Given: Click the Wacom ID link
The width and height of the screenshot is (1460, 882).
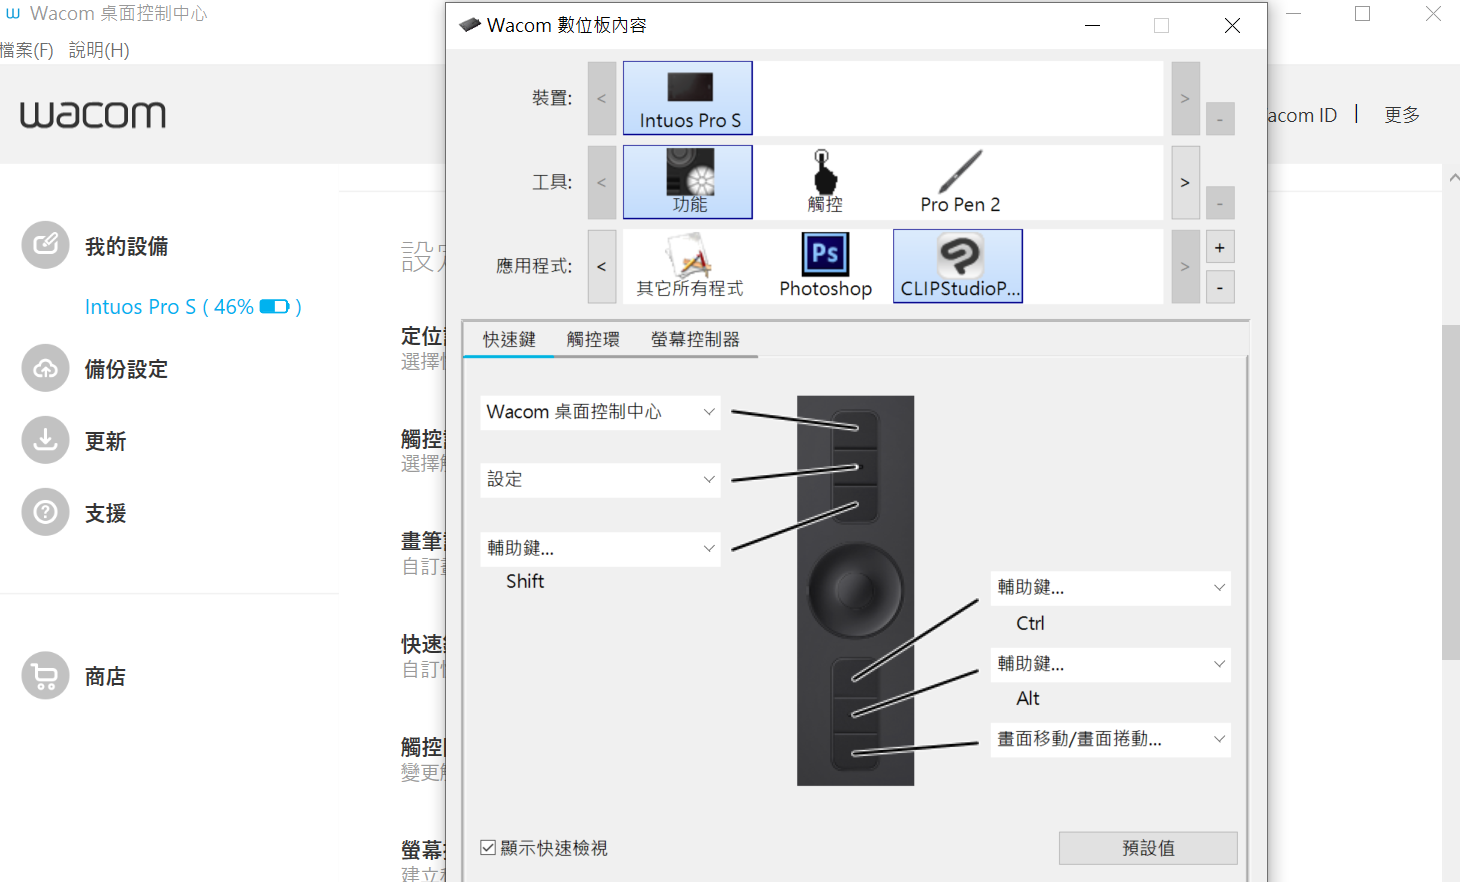Looking at the screenshot, I should 1303,115.
